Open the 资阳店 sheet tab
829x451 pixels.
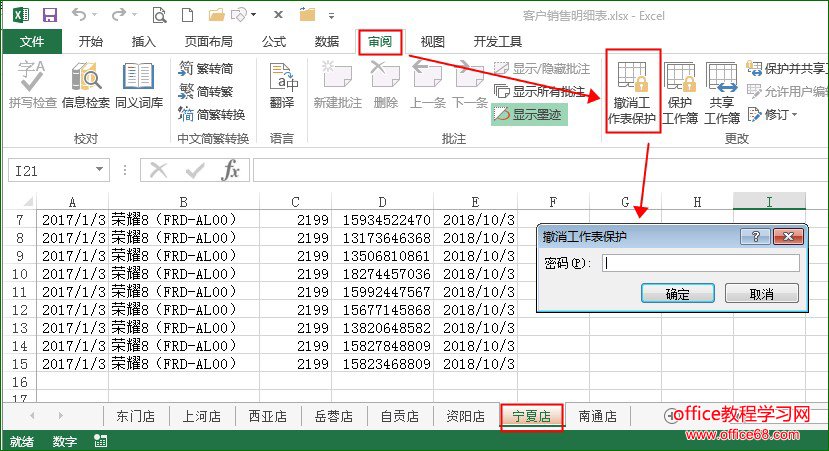(465, 417)
